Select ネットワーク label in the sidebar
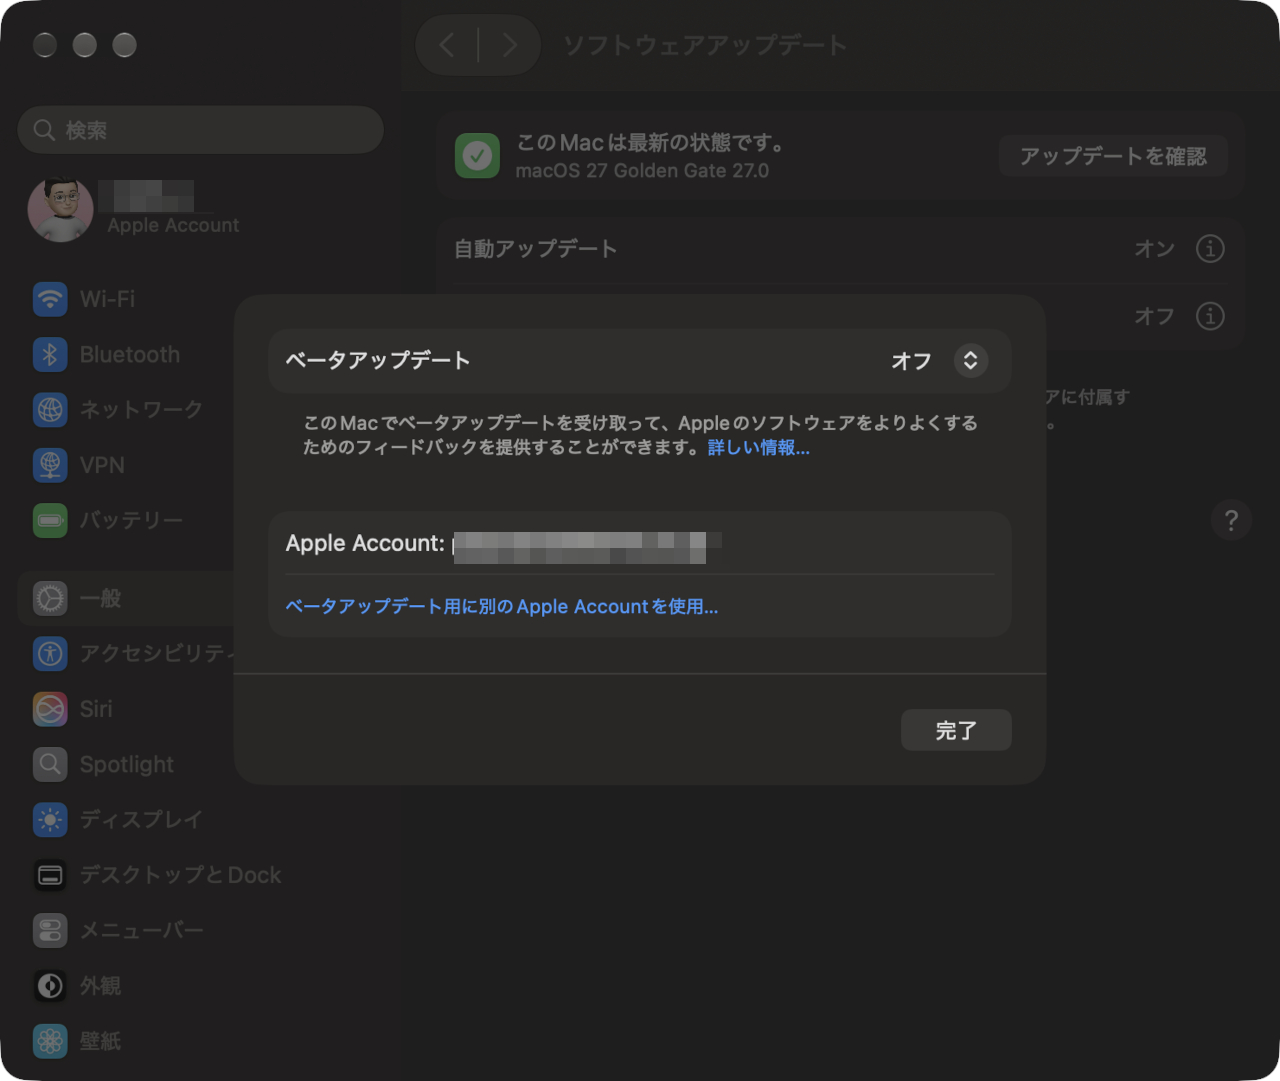1280x1081 pixels. coord(141,410)
